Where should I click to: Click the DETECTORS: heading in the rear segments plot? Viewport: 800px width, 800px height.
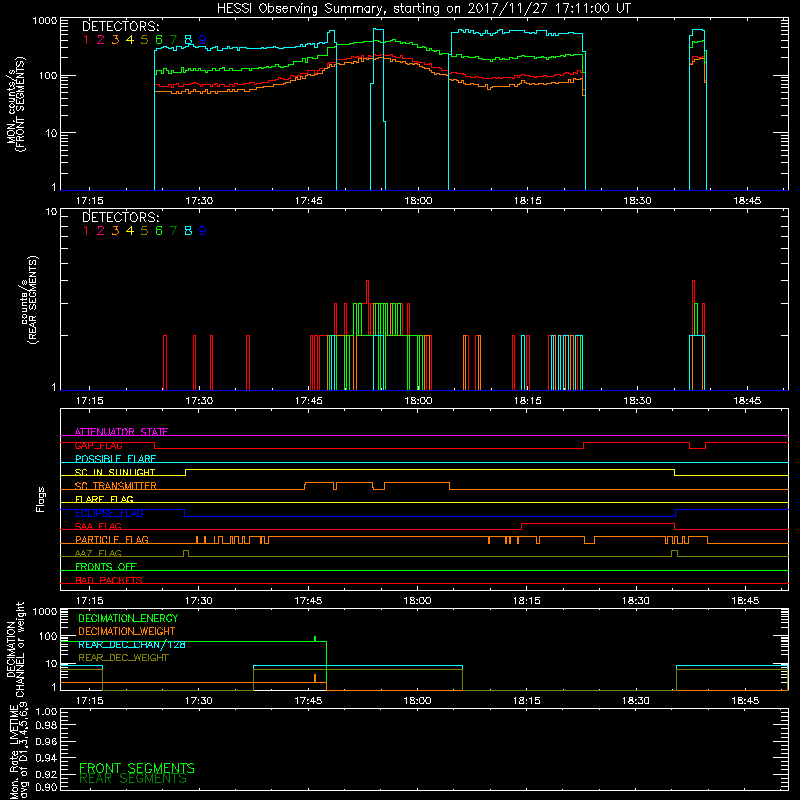[121, 217]
